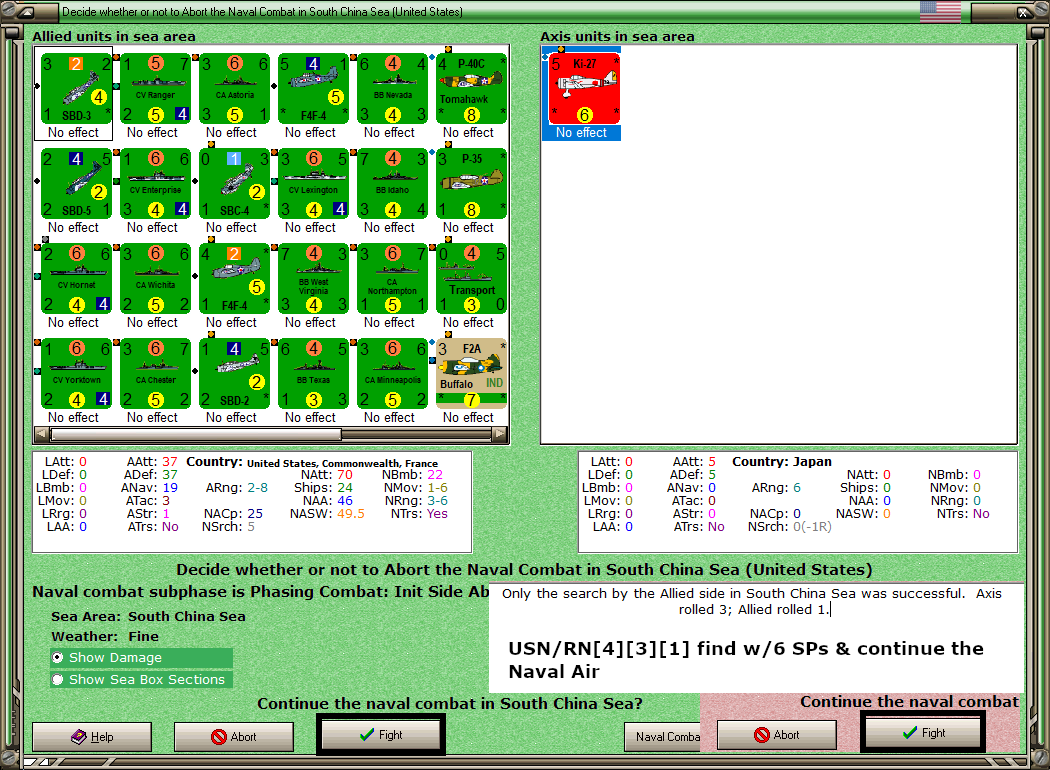The image size is (1050, 770).
Task: Select the CA Chester cruiser unit
Action: click(156, 374)
